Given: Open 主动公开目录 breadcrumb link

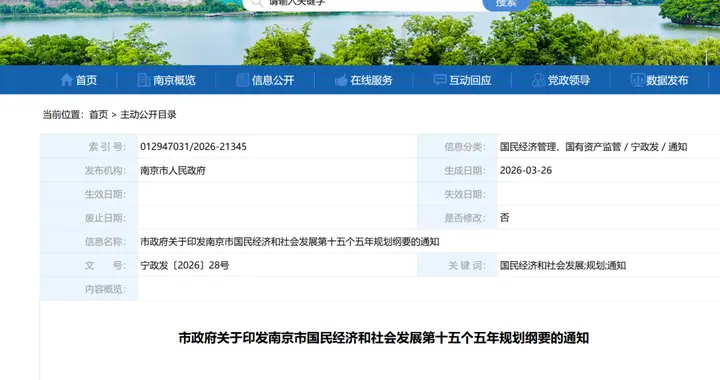Looking at the screenshot, I should coord(148,115).
